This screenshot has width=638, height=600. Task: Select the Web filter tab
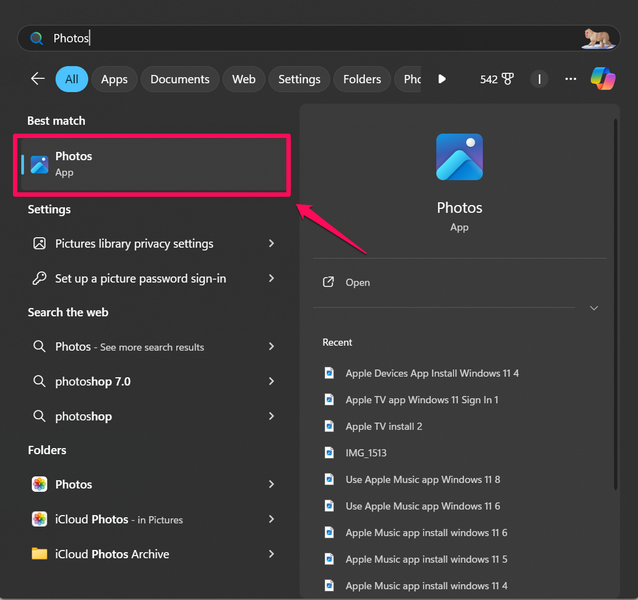244,79
